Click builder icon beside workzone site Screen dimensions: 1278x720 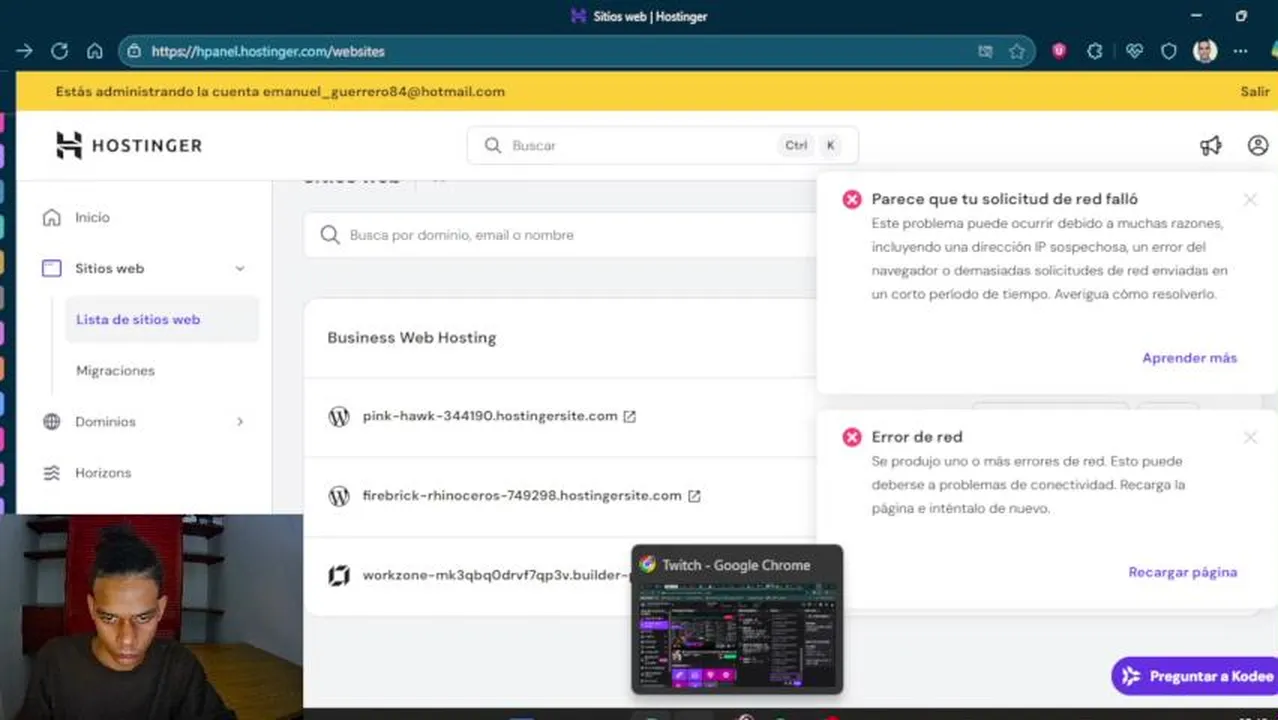339,576
